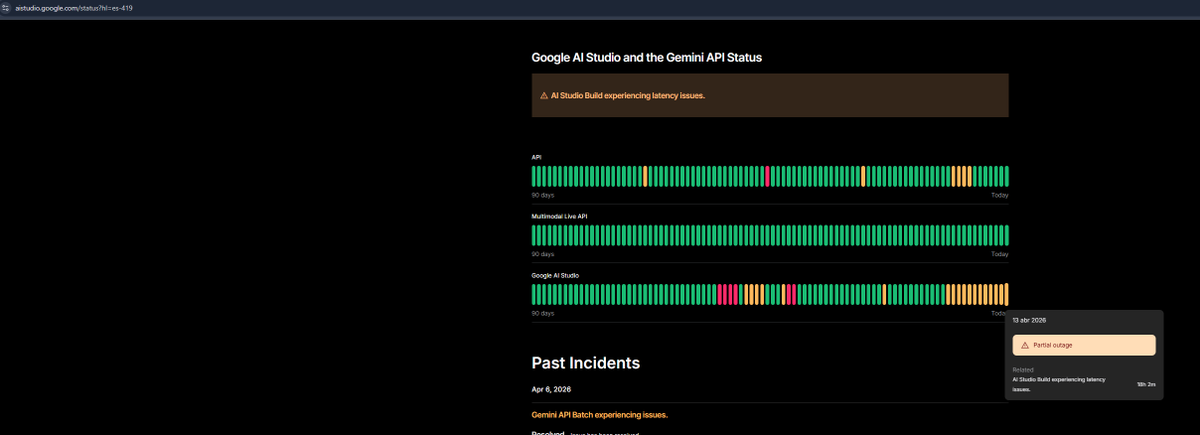Click the Google AI Studio and Gemini API Status title
The image size is (1200, 435).
[x=647, y=58]
